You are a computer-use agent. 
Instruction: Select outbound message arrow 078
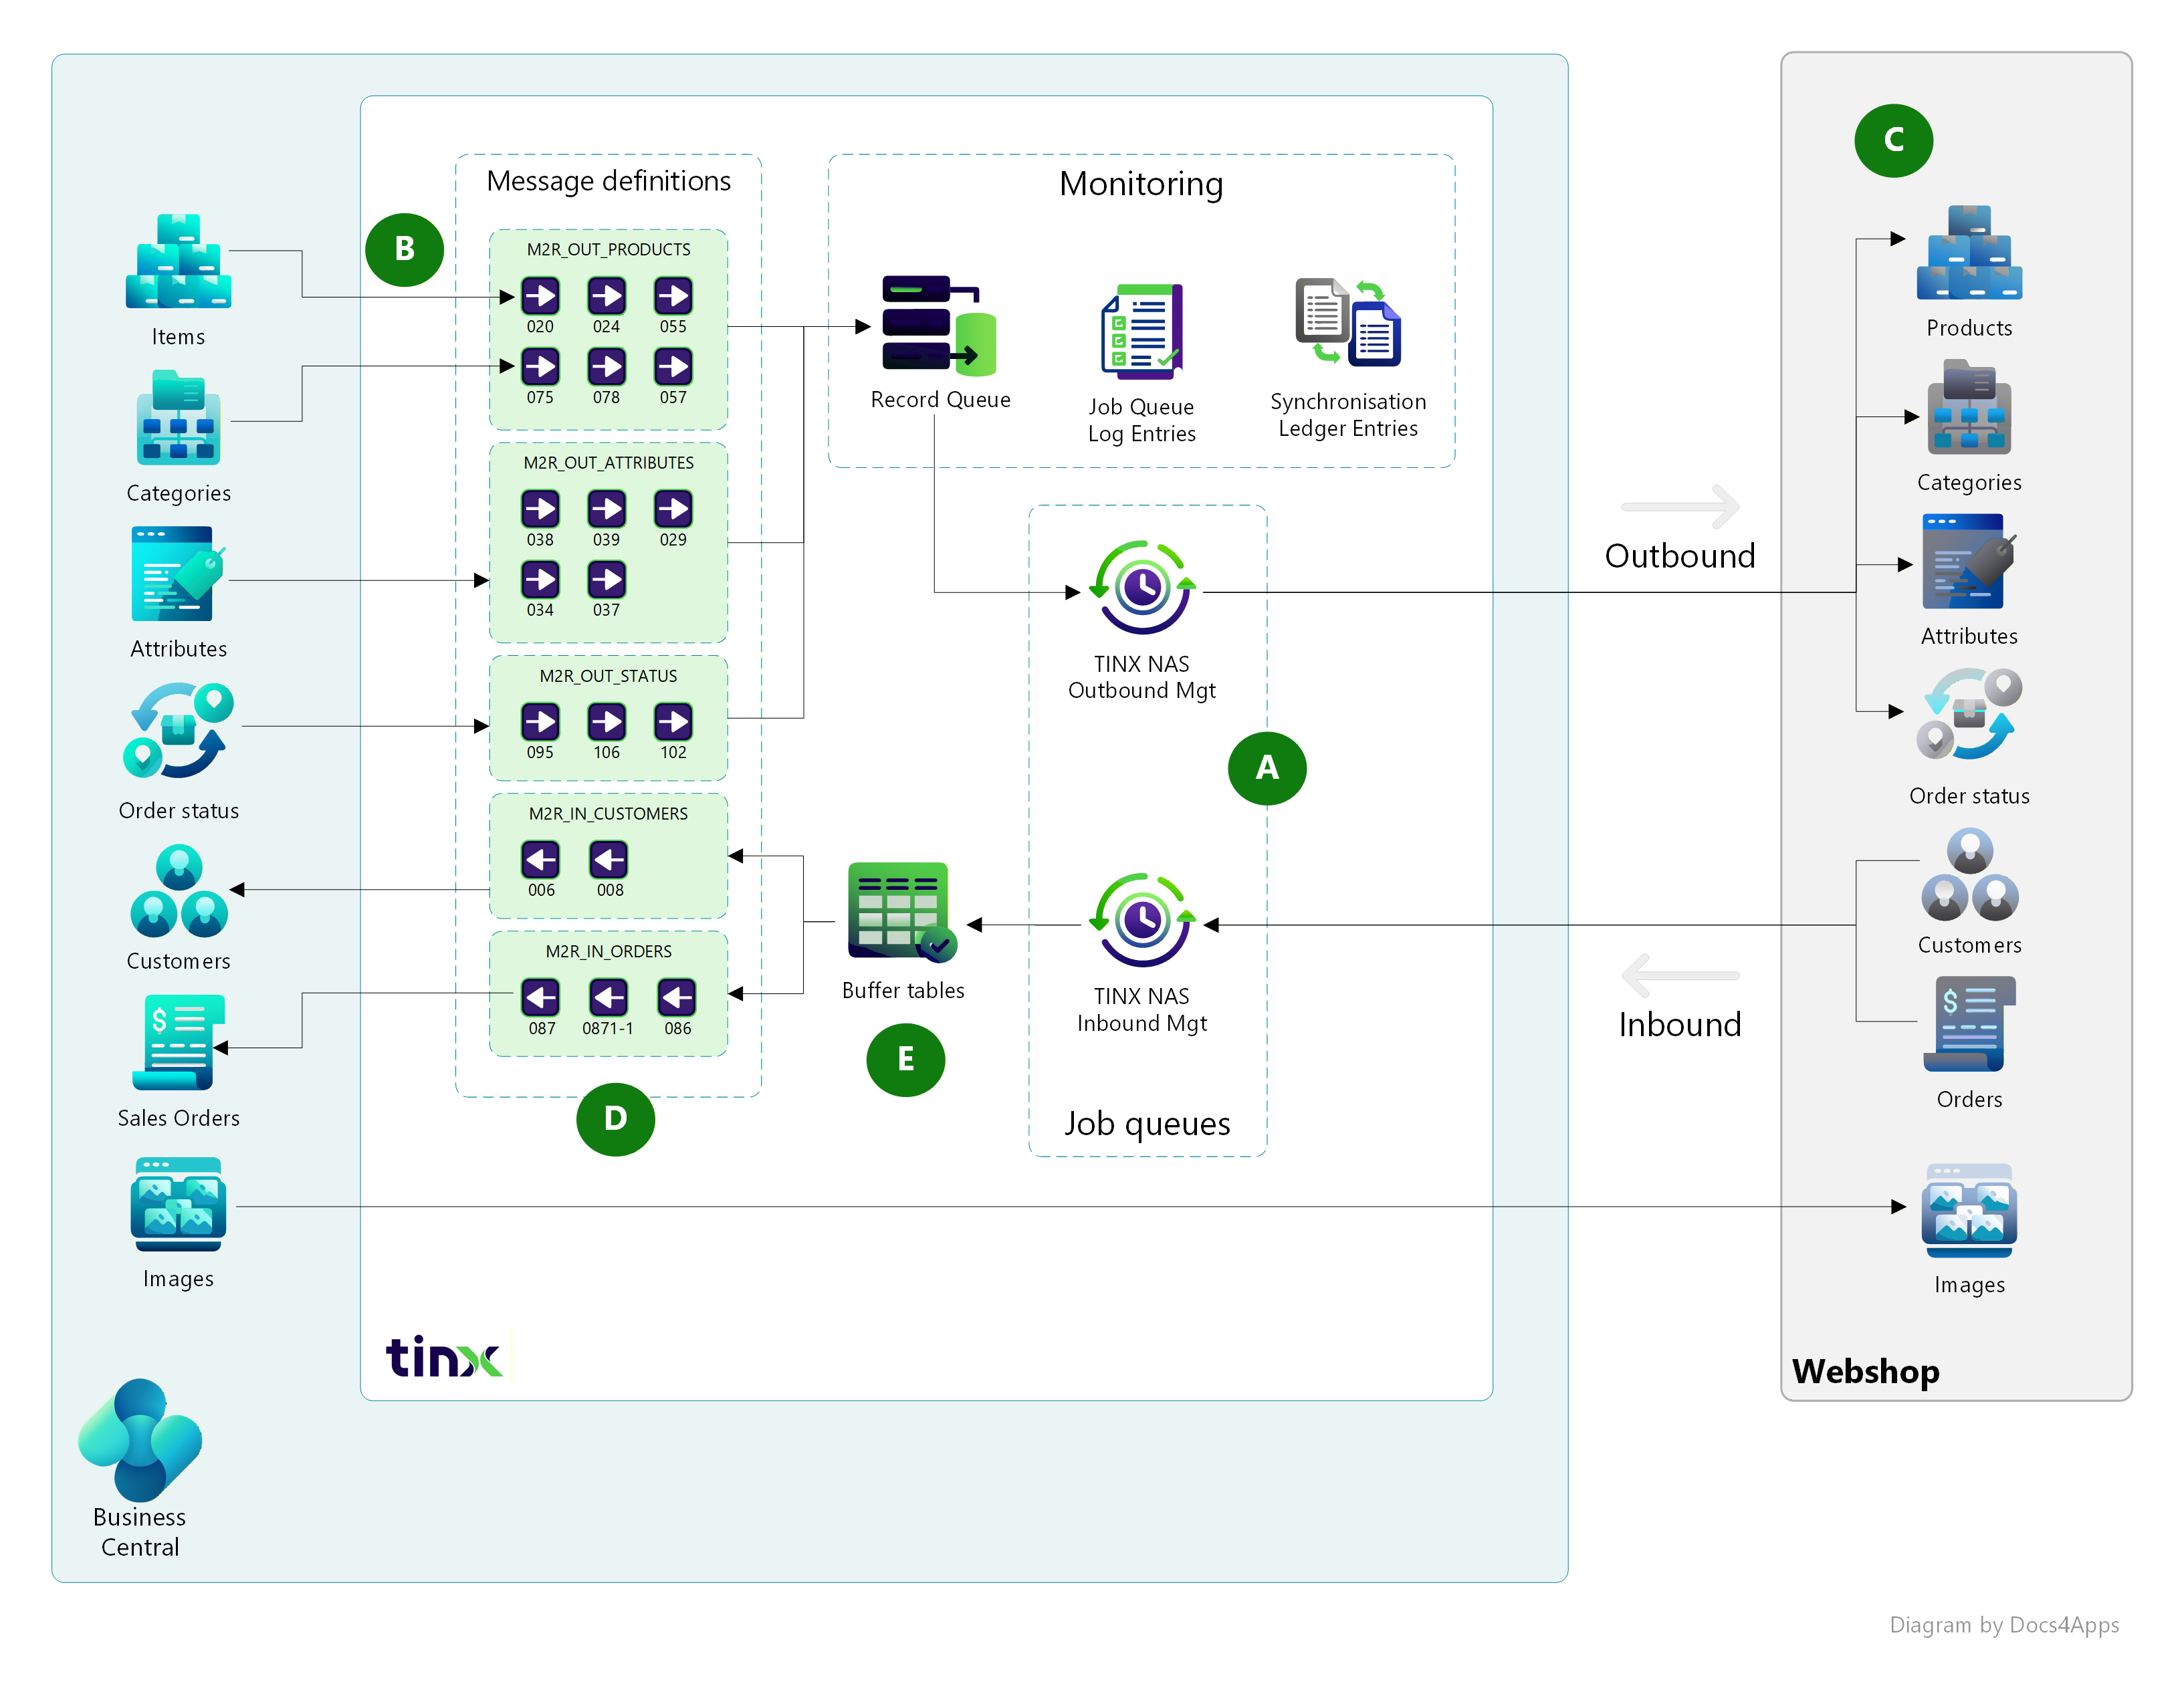pos(606,367)
